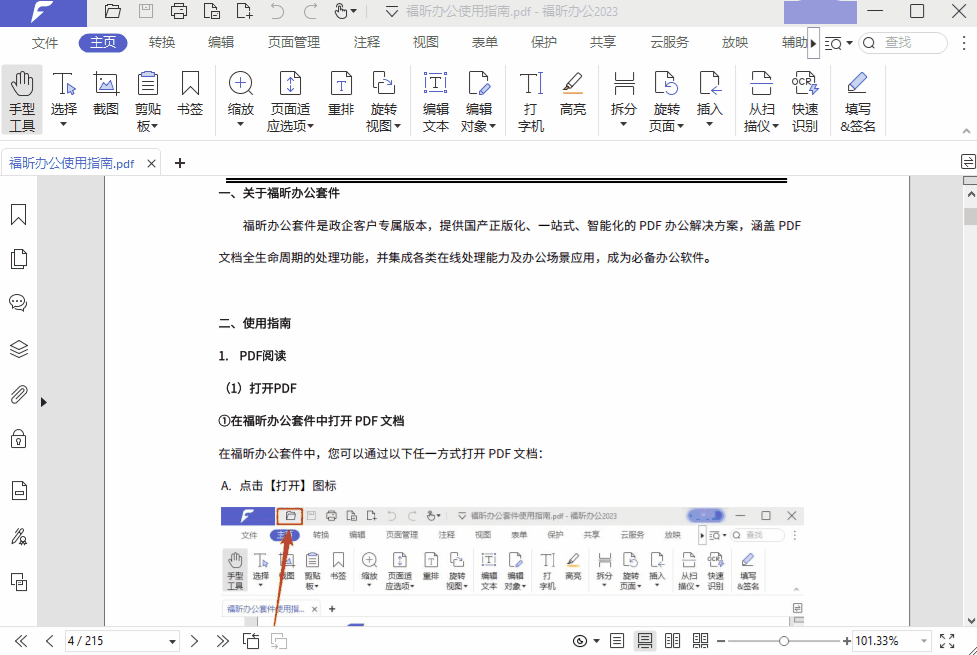Toggle continuous page view mode in status bar
This screenshot has width=977, height=655.
click(x=645, y=641)
